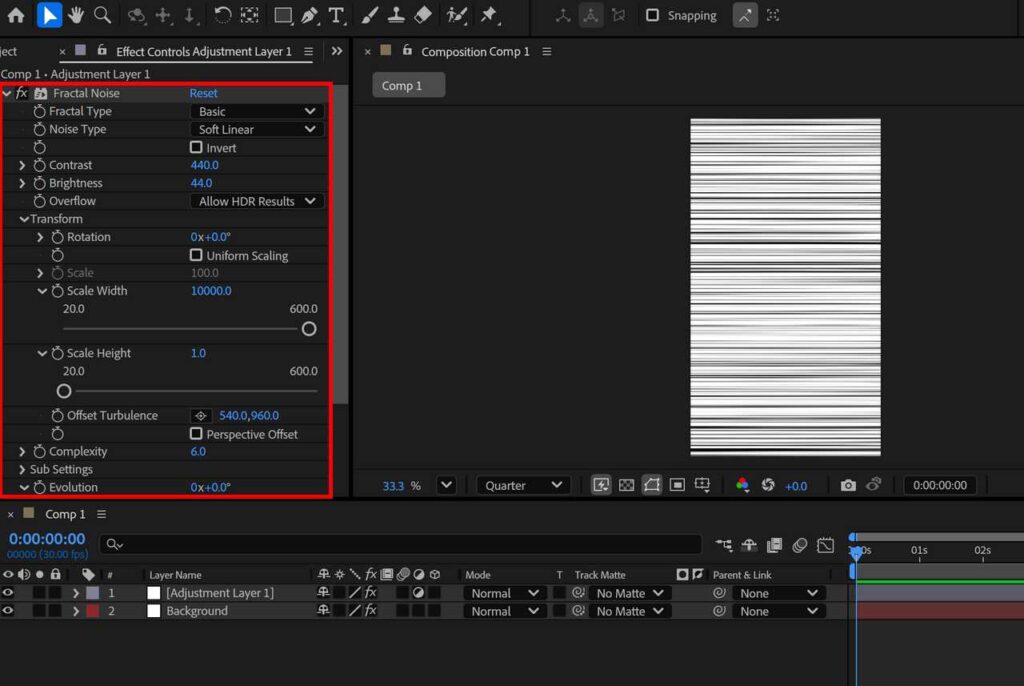Take a snapshot with the camera icon
This screenshot has height=686, width=1024.
[848, 485]
